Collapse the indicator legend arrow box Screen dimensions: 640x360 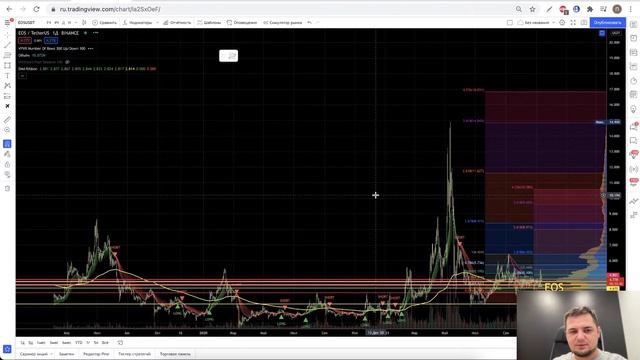[x=22, y=76]
